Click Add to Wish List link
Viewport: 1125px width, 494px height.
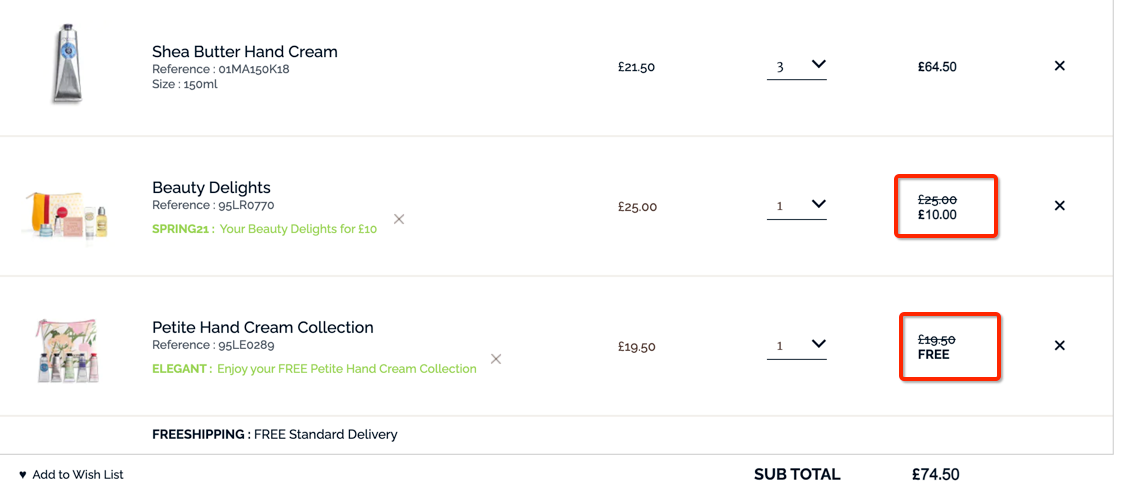pyautogui.click(x=78, y=475)
